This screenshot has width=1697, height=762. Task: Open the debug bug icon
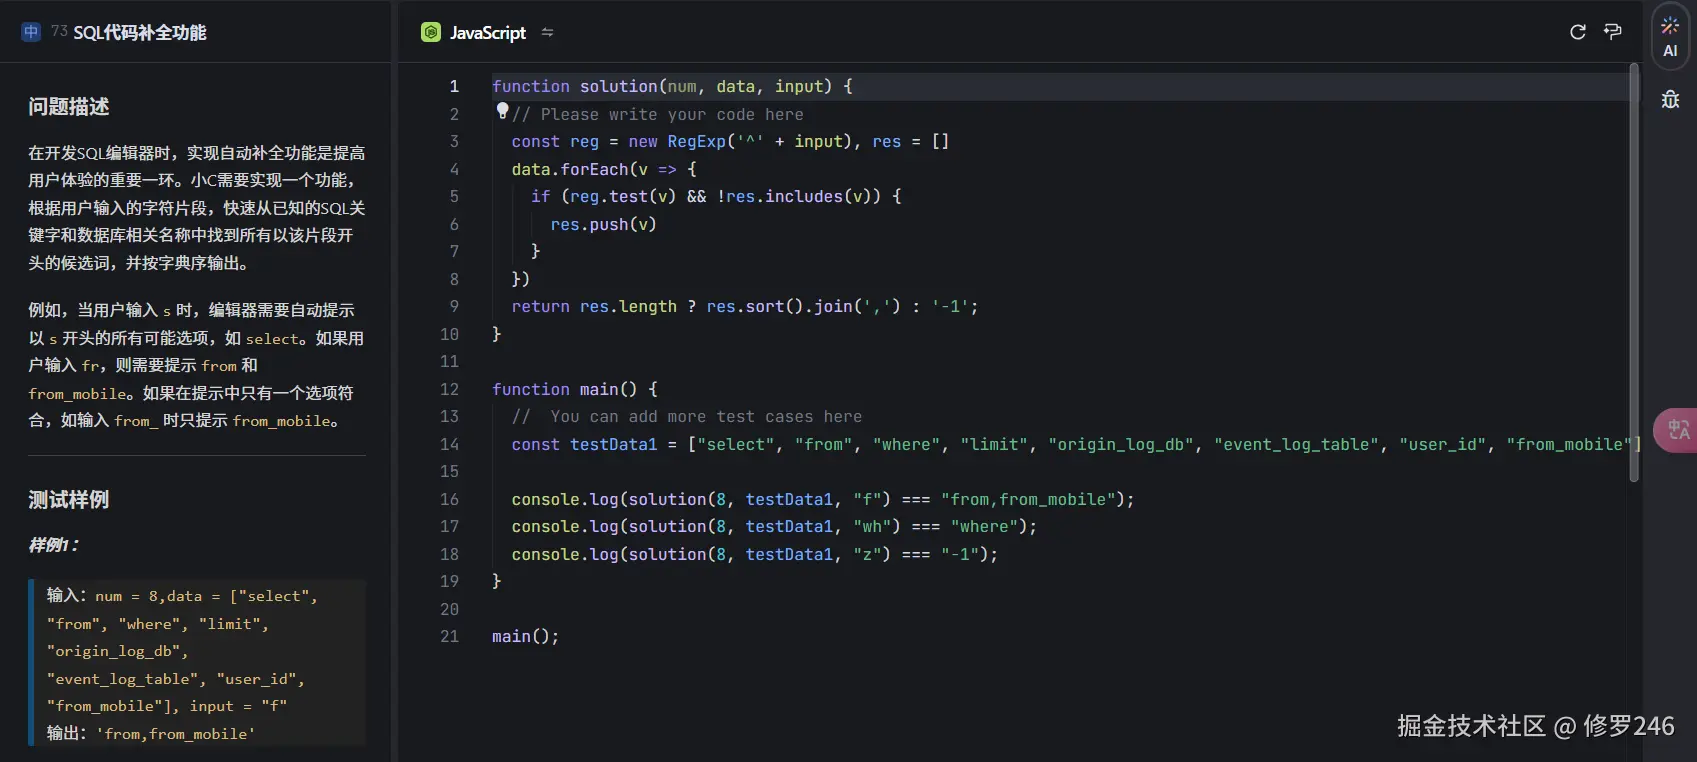click(1670, 99)
